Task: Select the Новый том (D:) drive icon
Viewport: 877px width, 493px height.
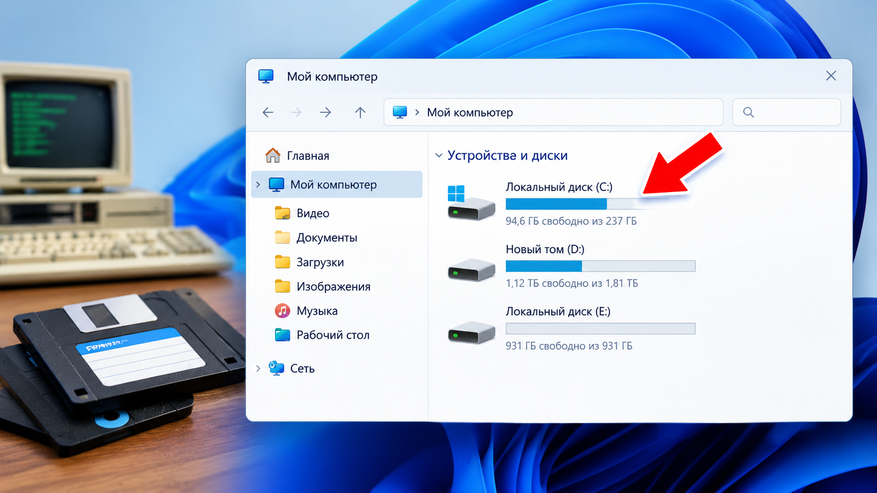Action: [471, 270]
